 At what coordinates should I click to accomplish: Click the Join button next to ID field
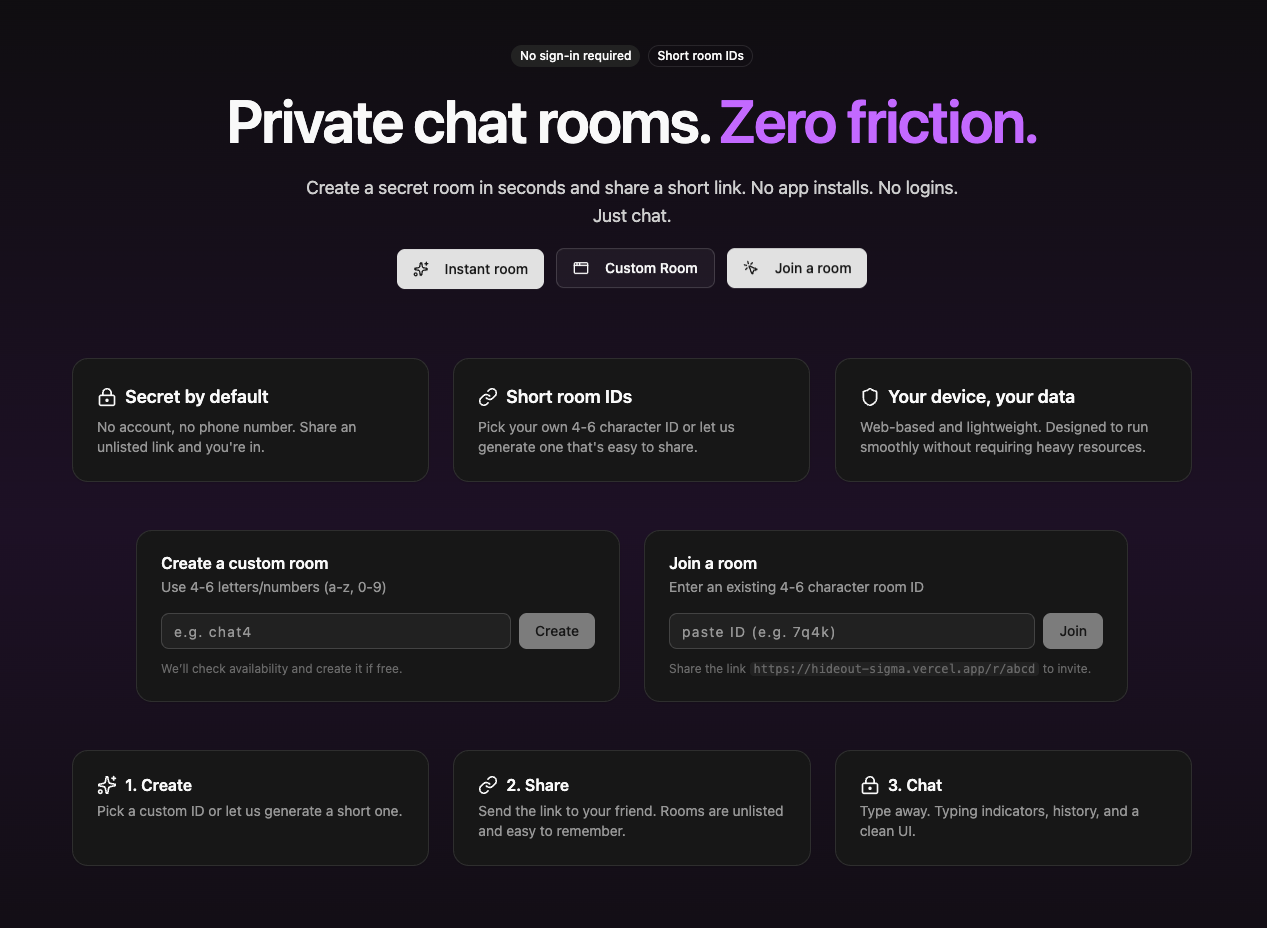[1073, 631]
